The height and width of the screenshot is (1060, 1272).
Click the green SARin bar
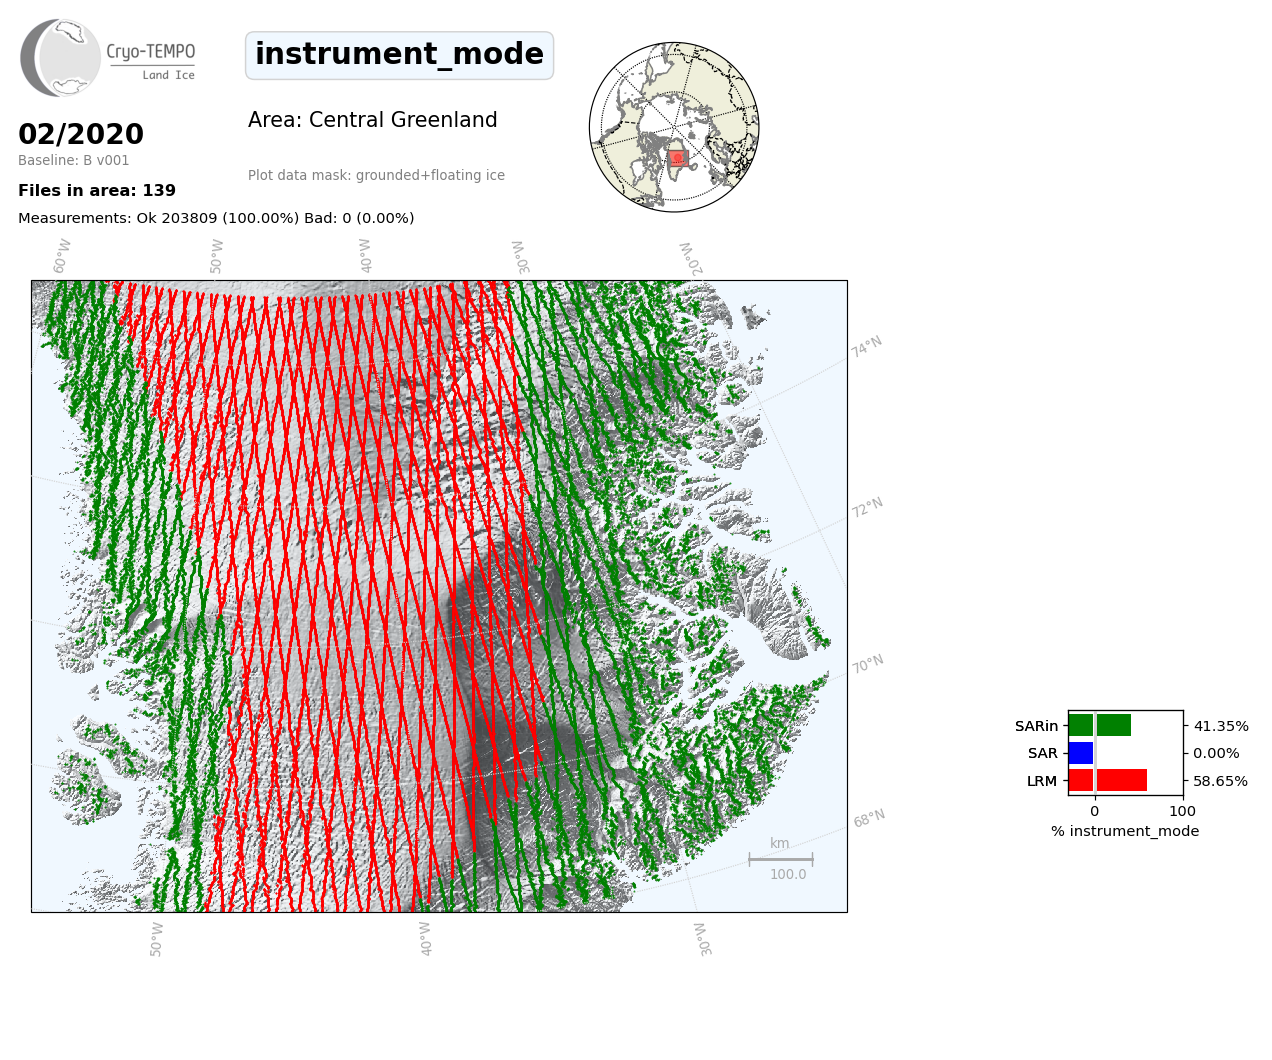pyautogui.click(x=1099, y=726)
